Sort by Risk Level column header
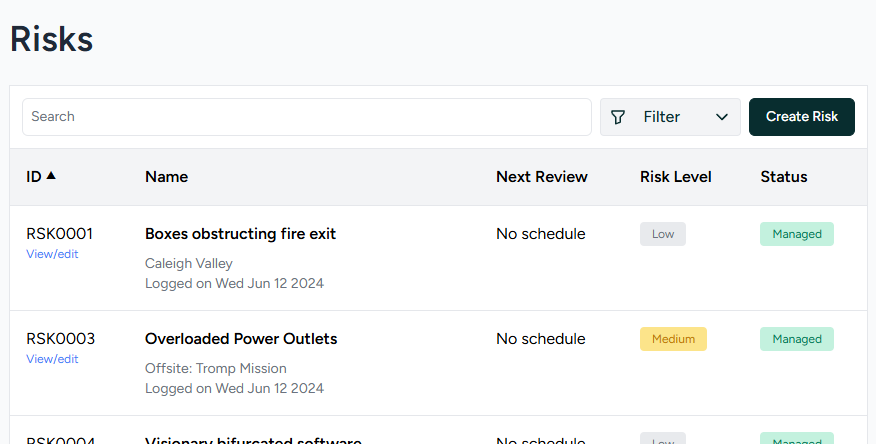The width and height of the screenshot is (876, 444). tap(675, 177)
